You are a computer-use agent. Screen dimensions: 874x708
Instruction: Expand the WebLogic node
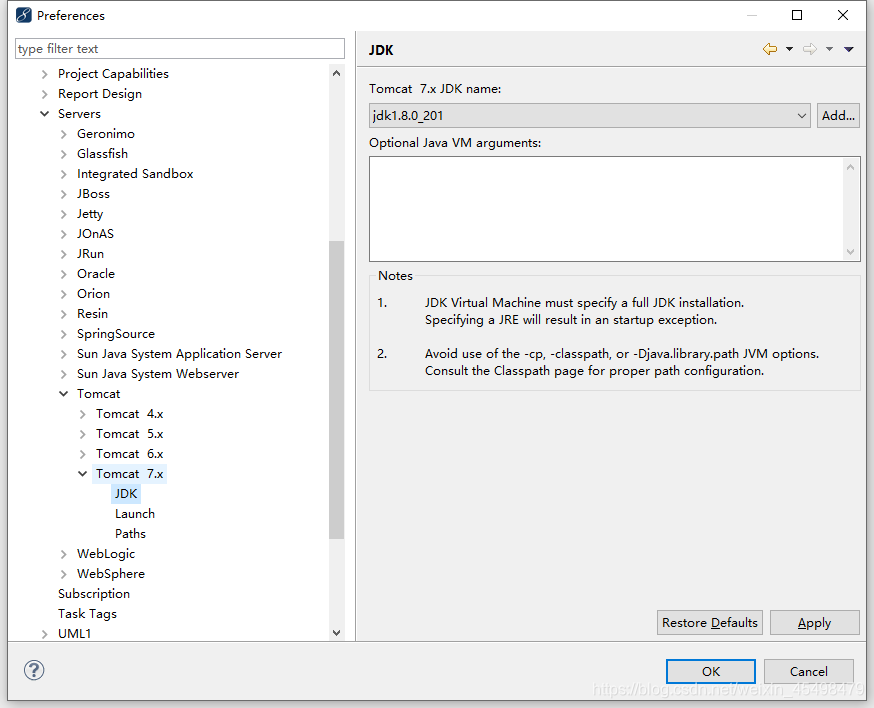tap(64, 554)
